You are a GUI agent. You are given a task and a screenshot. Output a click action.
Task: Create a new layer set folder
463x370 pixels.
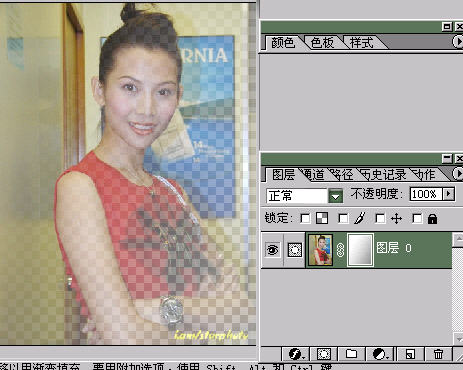click(x=351, y=354)
